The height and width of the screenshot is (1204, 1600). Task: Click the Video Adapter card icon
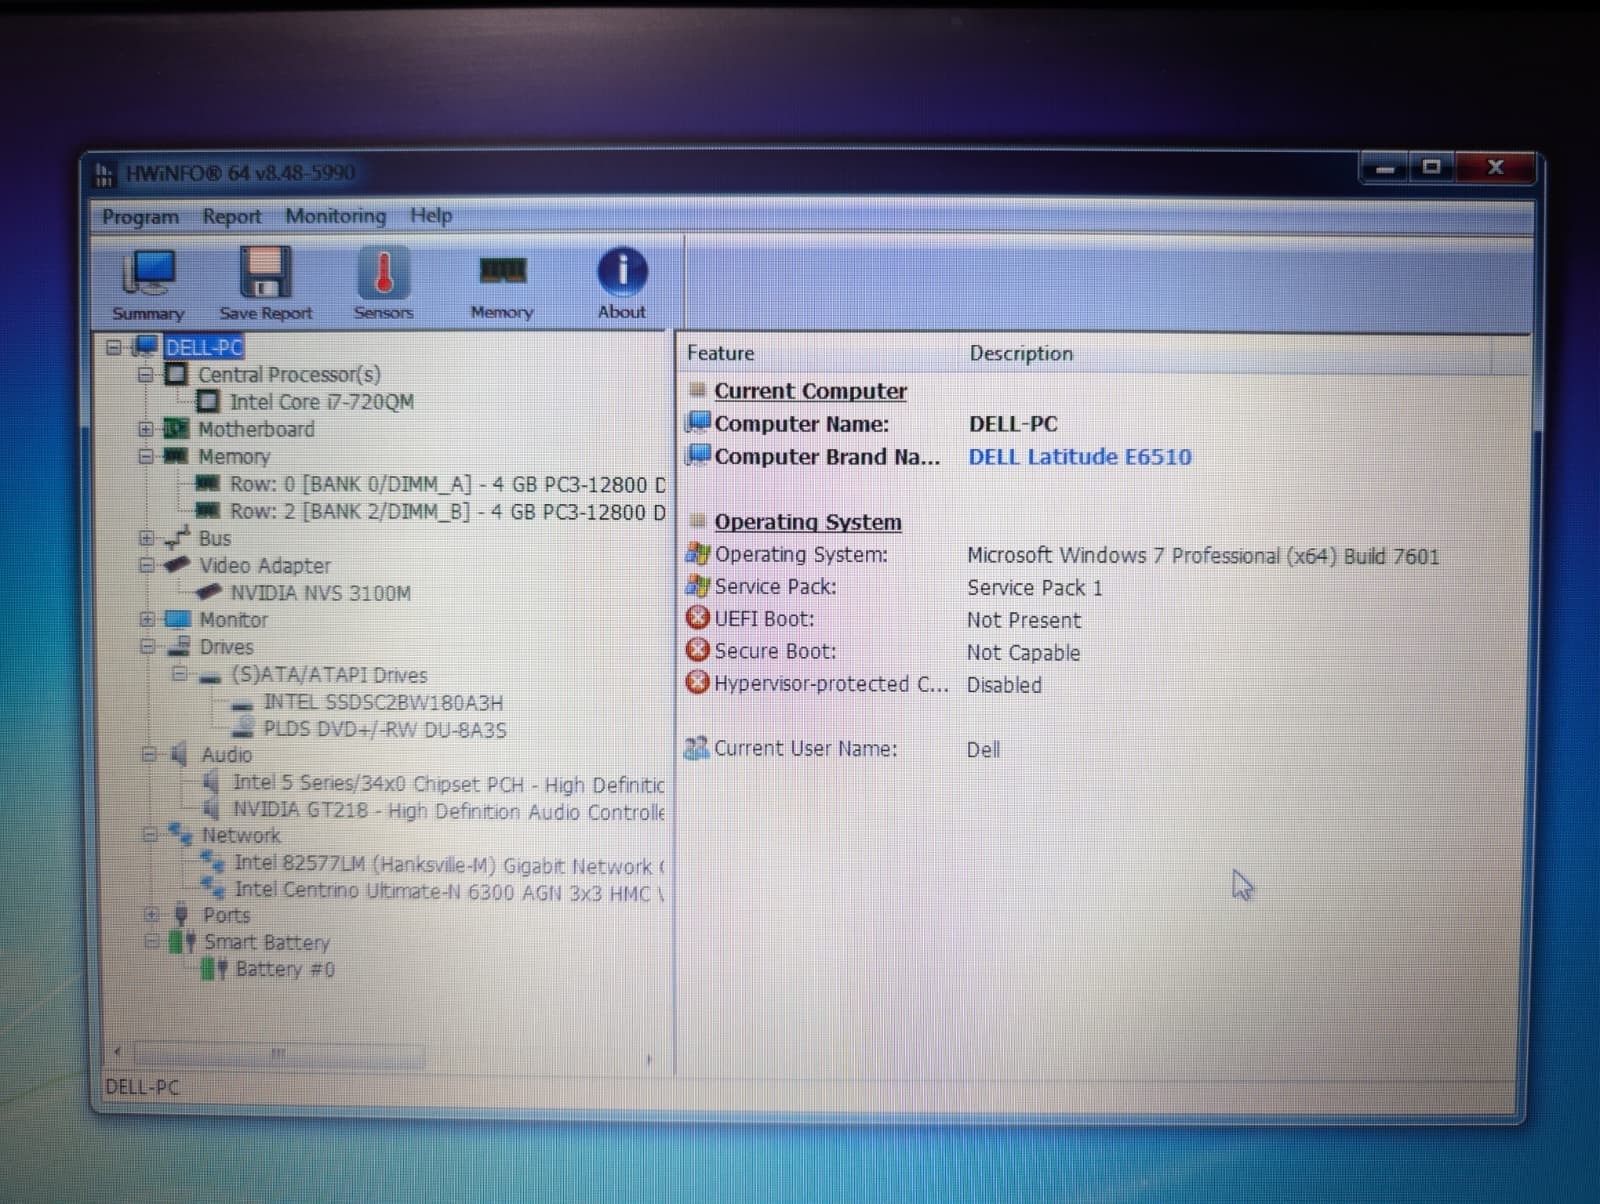tap(177, 565)
